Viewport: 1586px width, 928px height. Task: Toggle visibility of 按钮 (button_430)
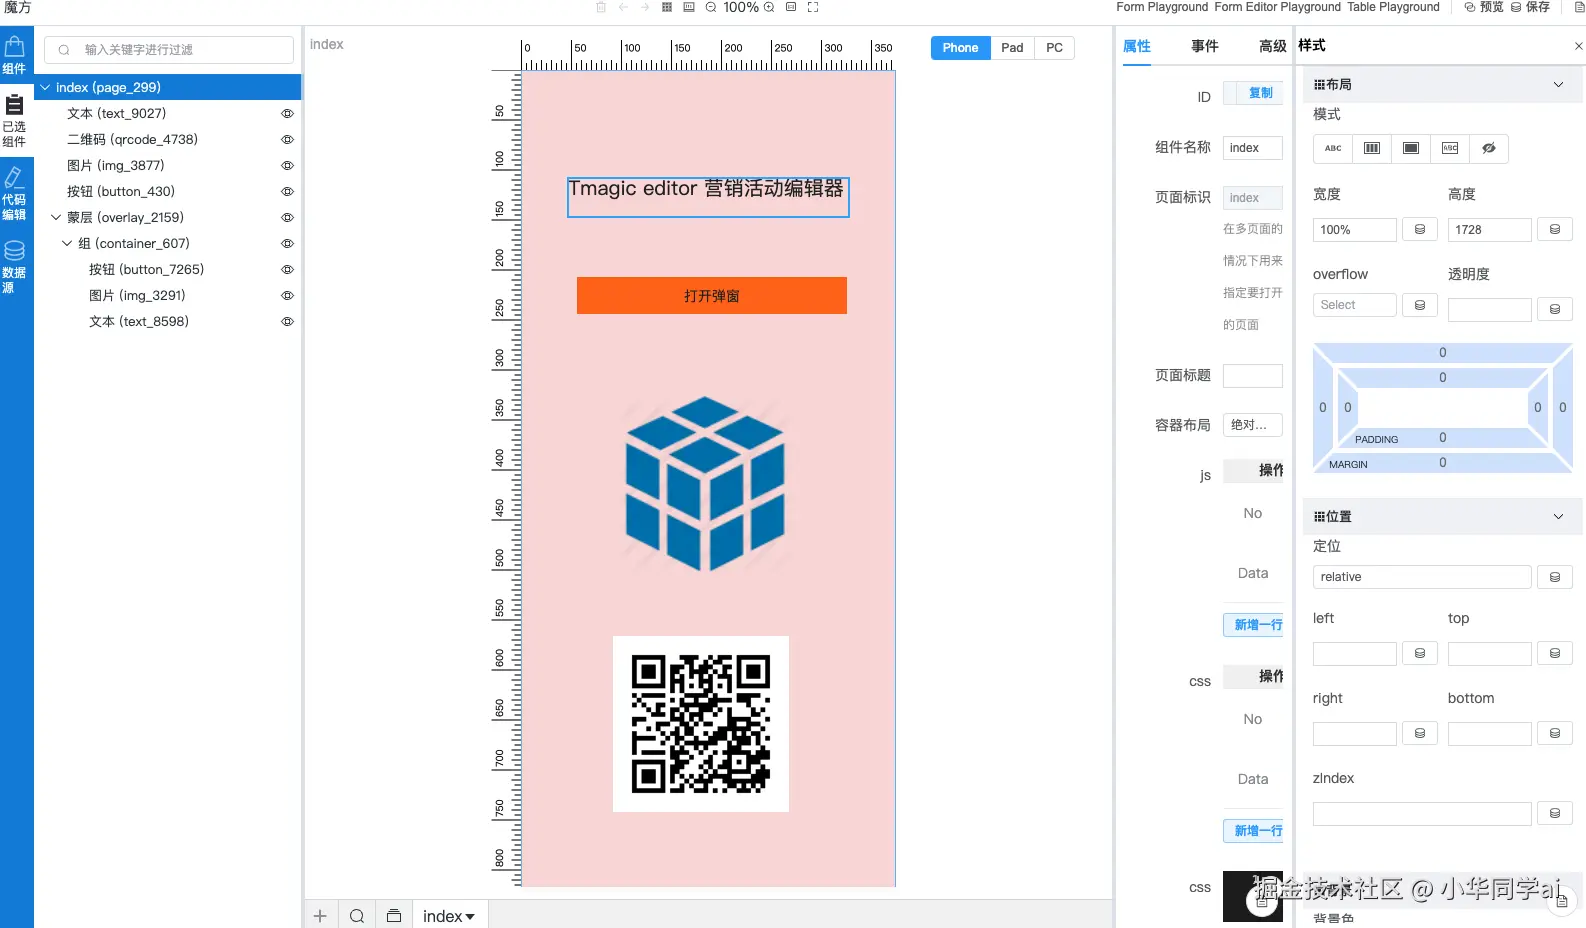287,192
